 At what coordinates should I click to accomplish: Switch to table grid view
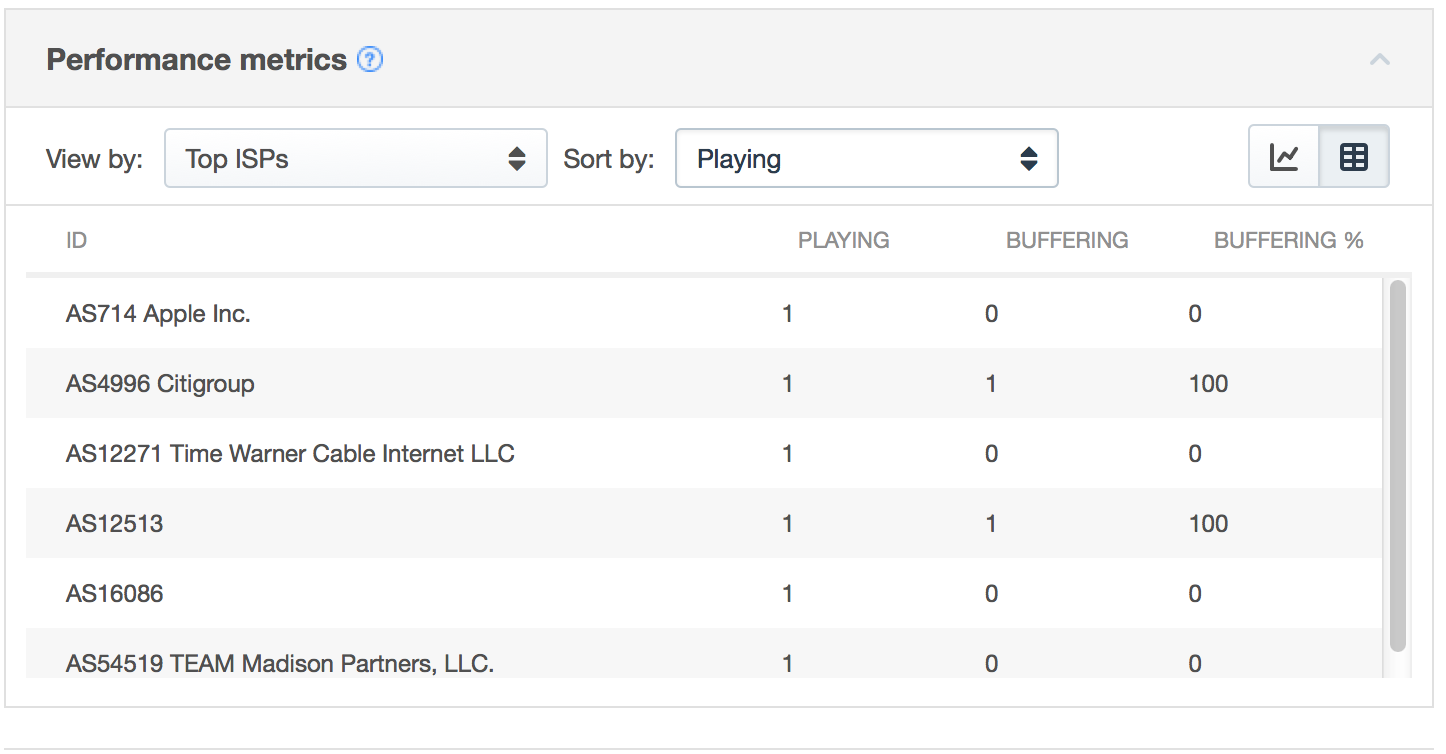(x=1354, y=157)
